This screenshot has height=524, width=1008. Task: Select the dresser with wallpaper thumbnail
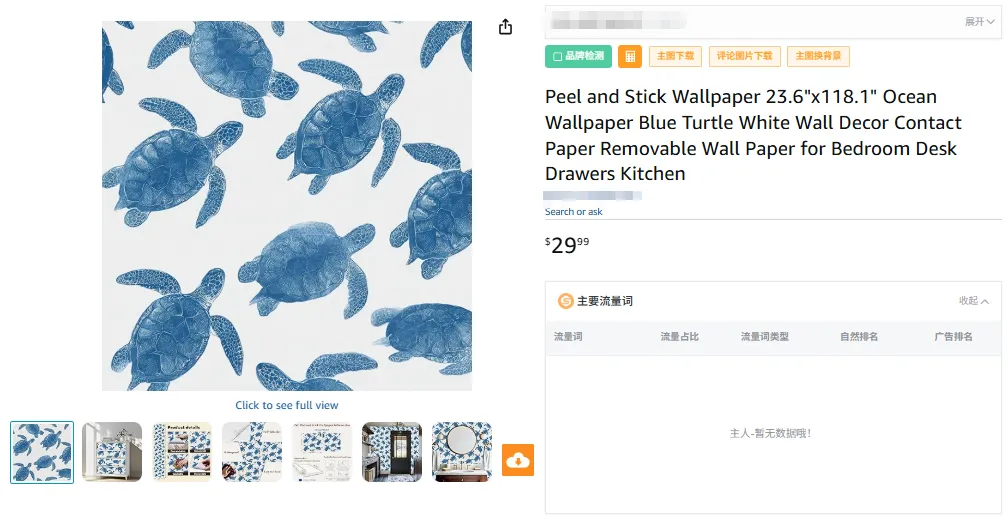(112, 452)
